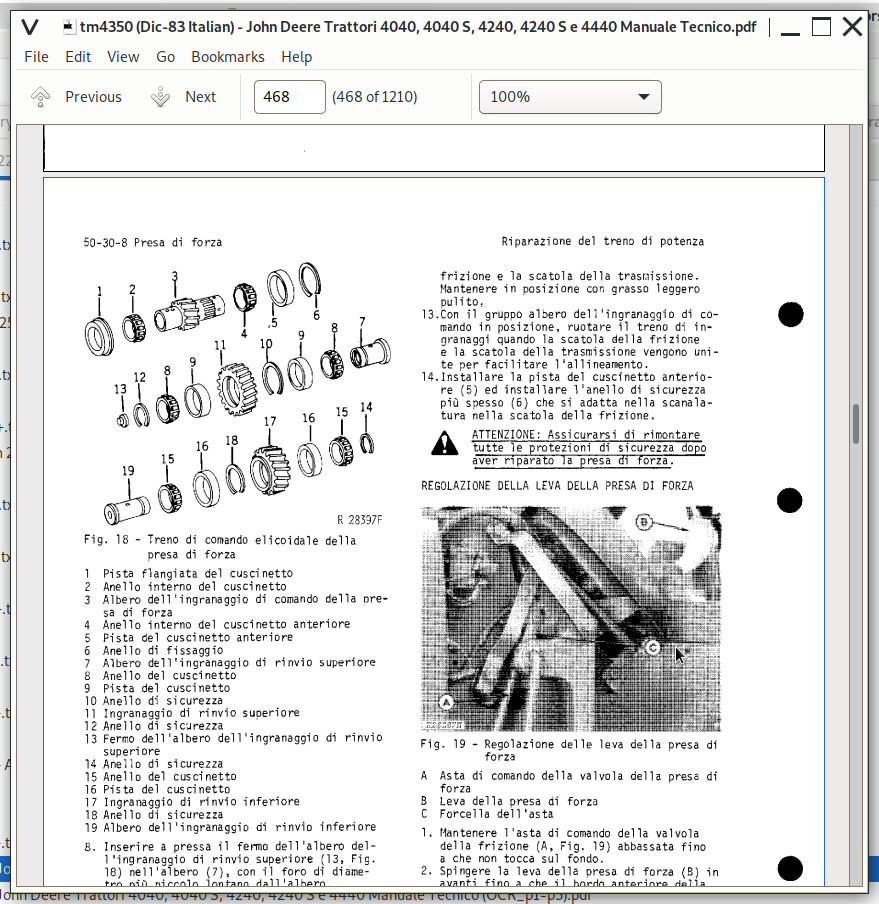Viewport: 879px width, 904px height.
Task: Click the window title text tm4350
Action: click(418, 27)
